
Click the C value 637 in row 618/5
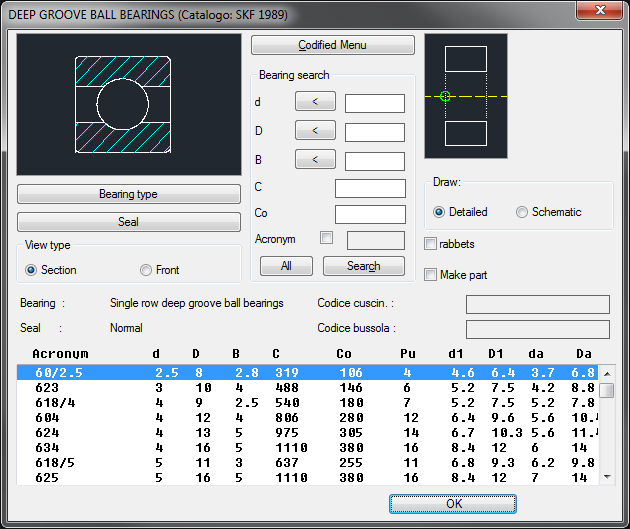click(x=287, y=463)
